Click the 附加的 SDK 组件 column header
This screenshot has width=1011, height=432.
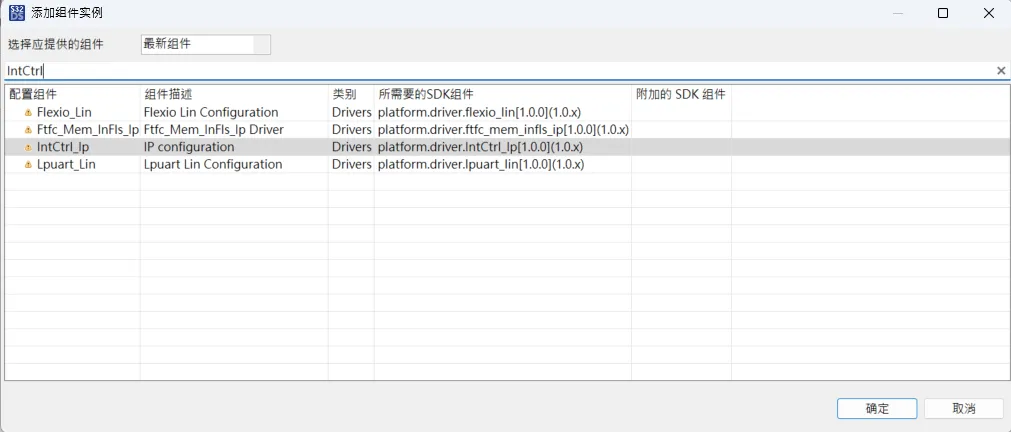pos(681,94)
